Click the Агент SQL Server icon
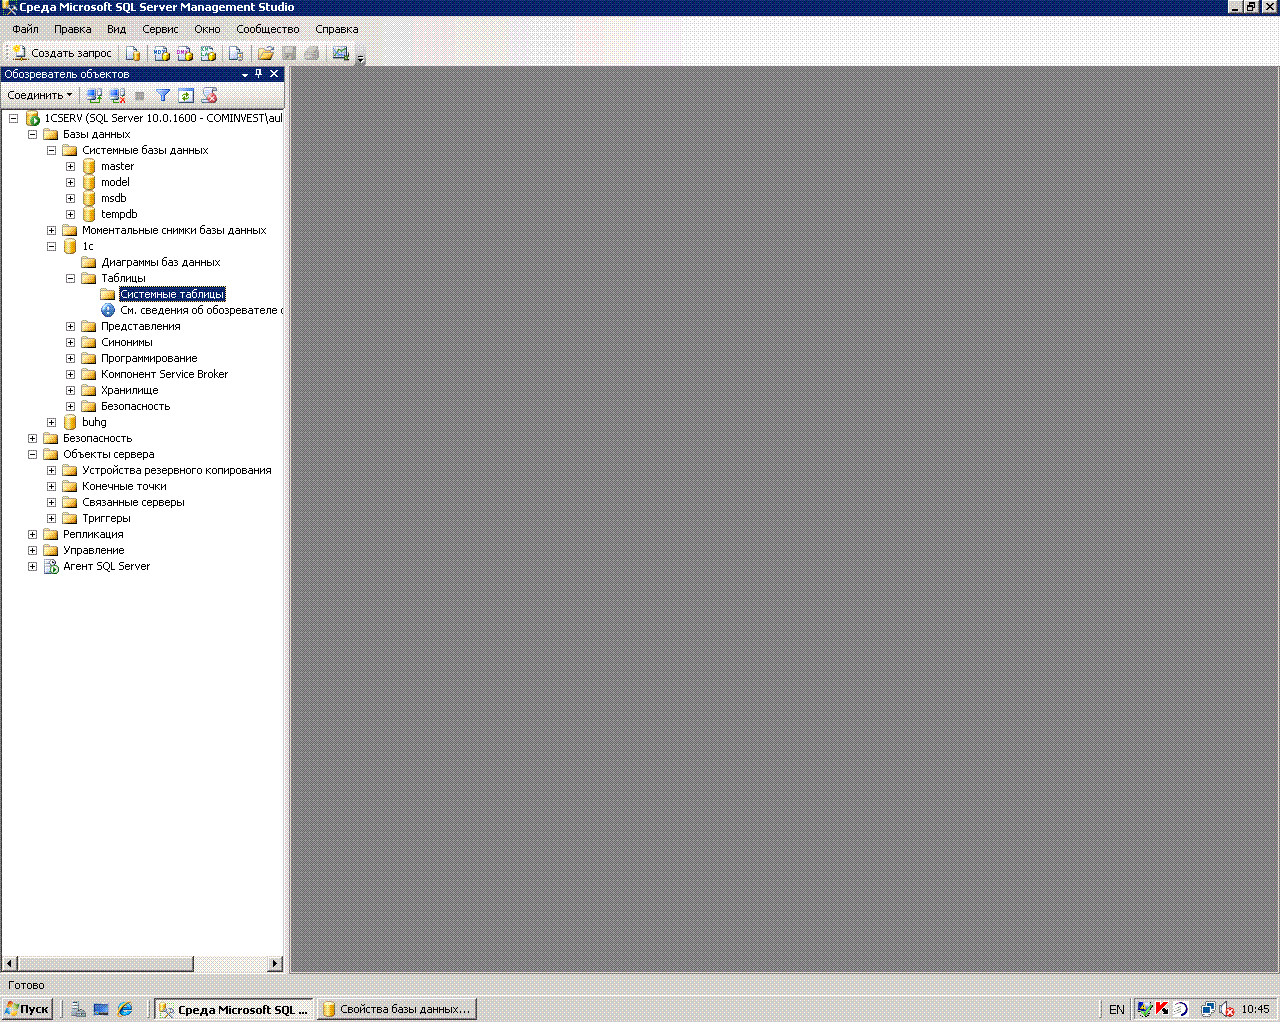Image resolution: width=1280 pixels, height=1024 pixels. 51,566
